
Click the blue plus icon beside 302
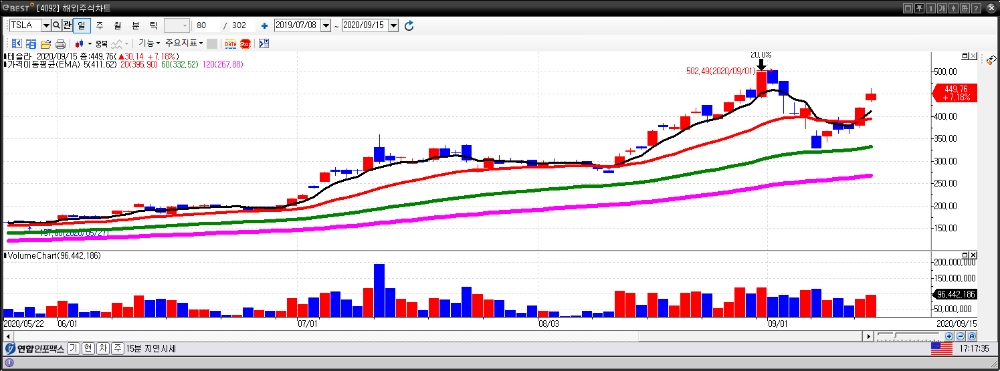click(264, 25)
